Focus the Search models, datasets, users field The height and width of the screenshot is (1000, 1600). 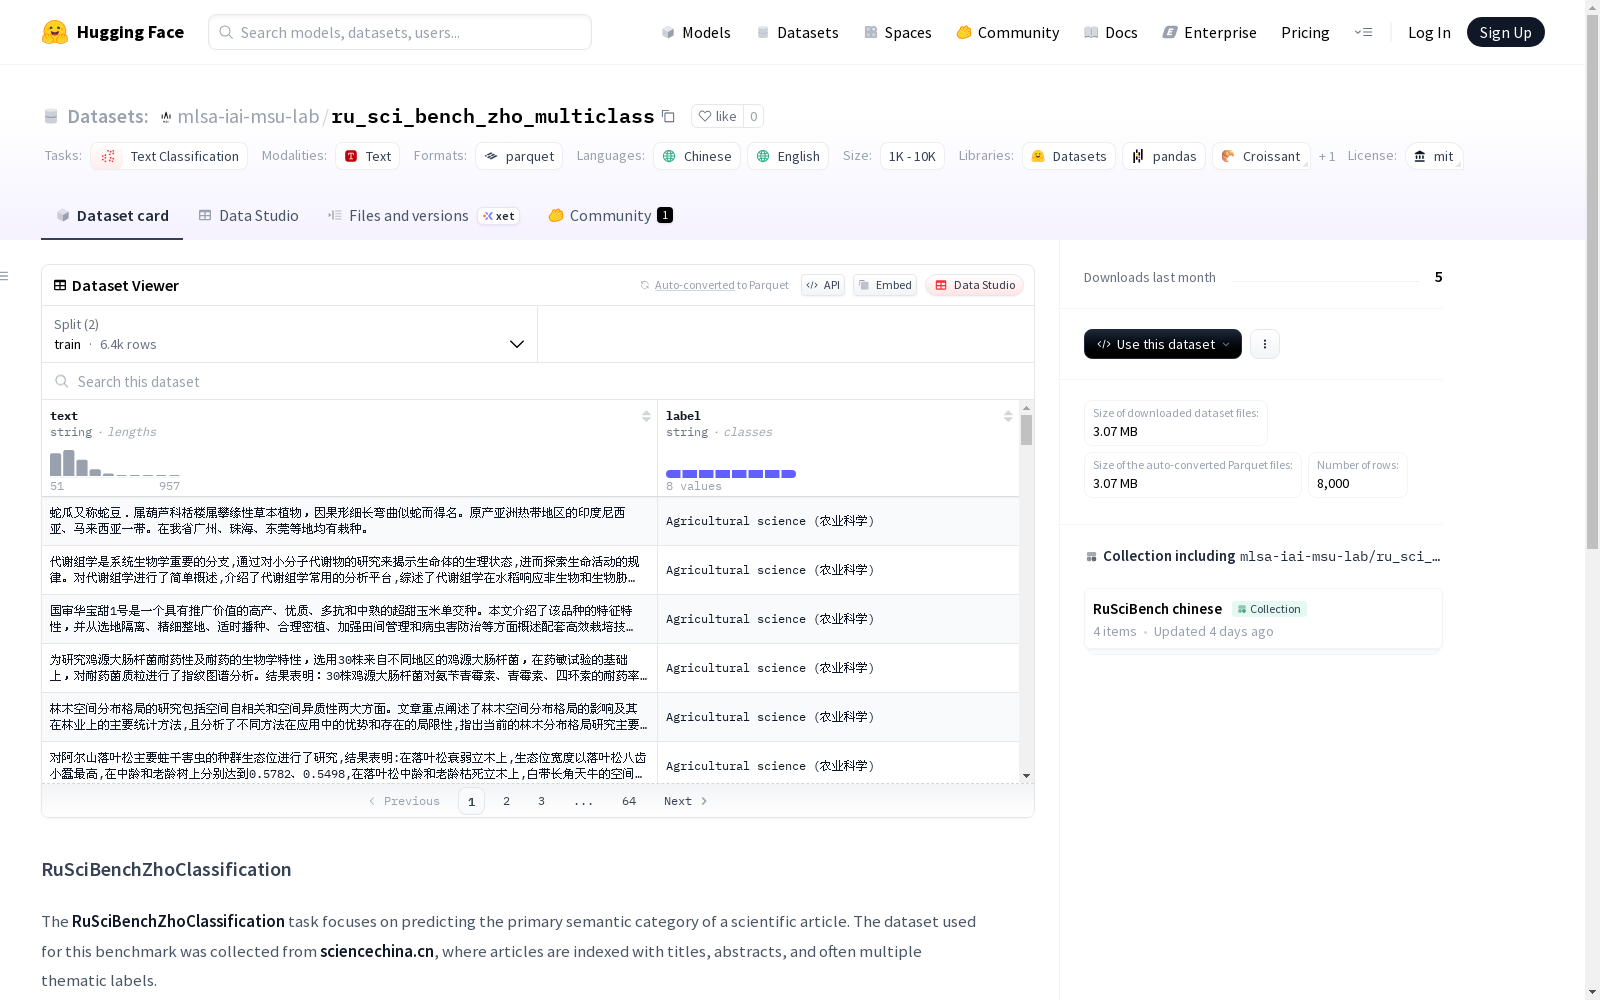pyautogui.click(x=400, y=32)
